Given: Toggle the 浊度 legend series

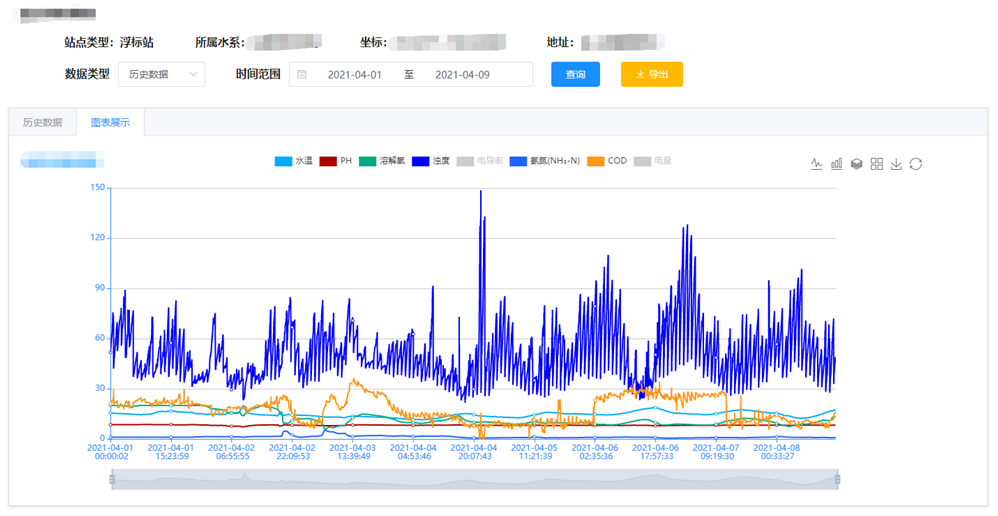Looking at the screenshot, I should pyautogui.click(x=431, y=161).
